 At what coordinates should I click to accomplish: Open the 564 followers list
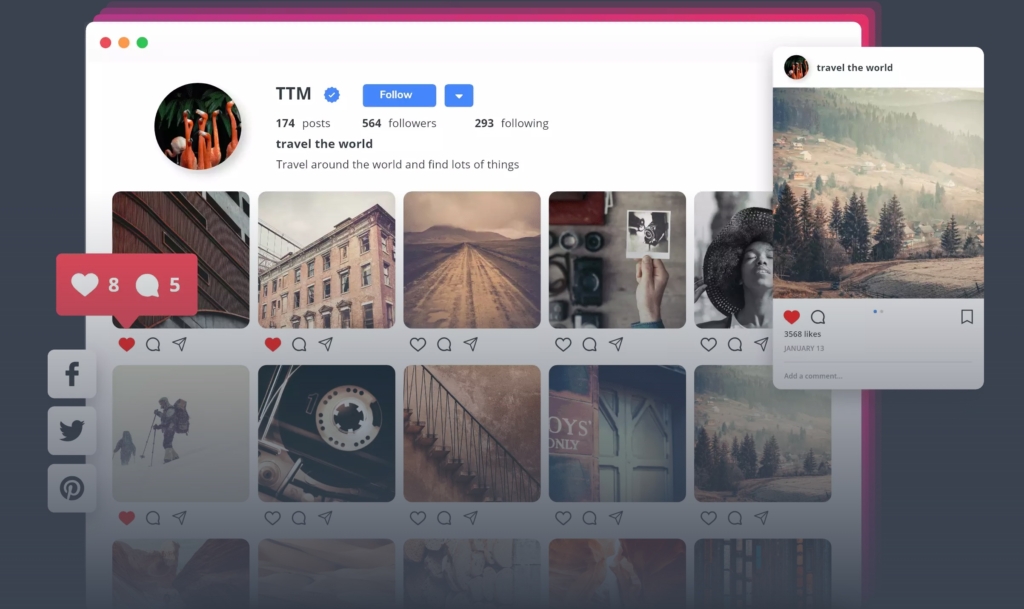[x=399, y=123]
